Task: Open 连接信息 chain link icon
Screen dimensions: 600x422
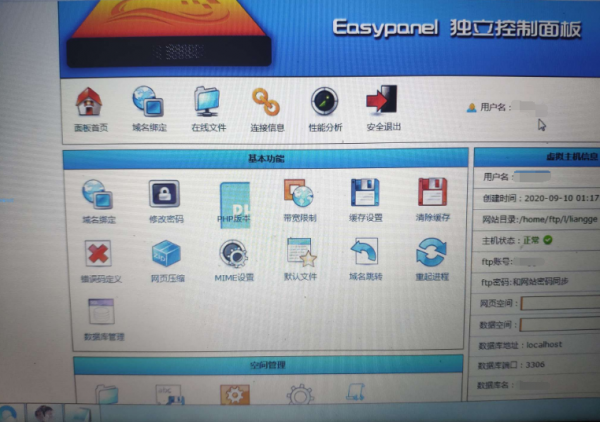Action: click(x=266, y=102)
